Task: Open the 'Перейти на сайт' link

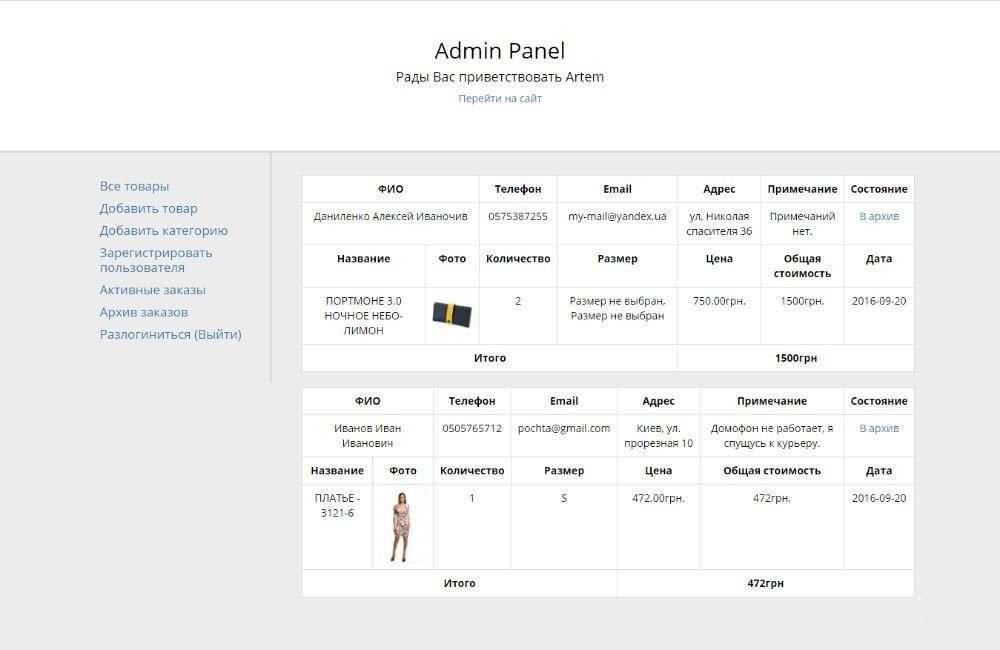Action: point(499,98)
